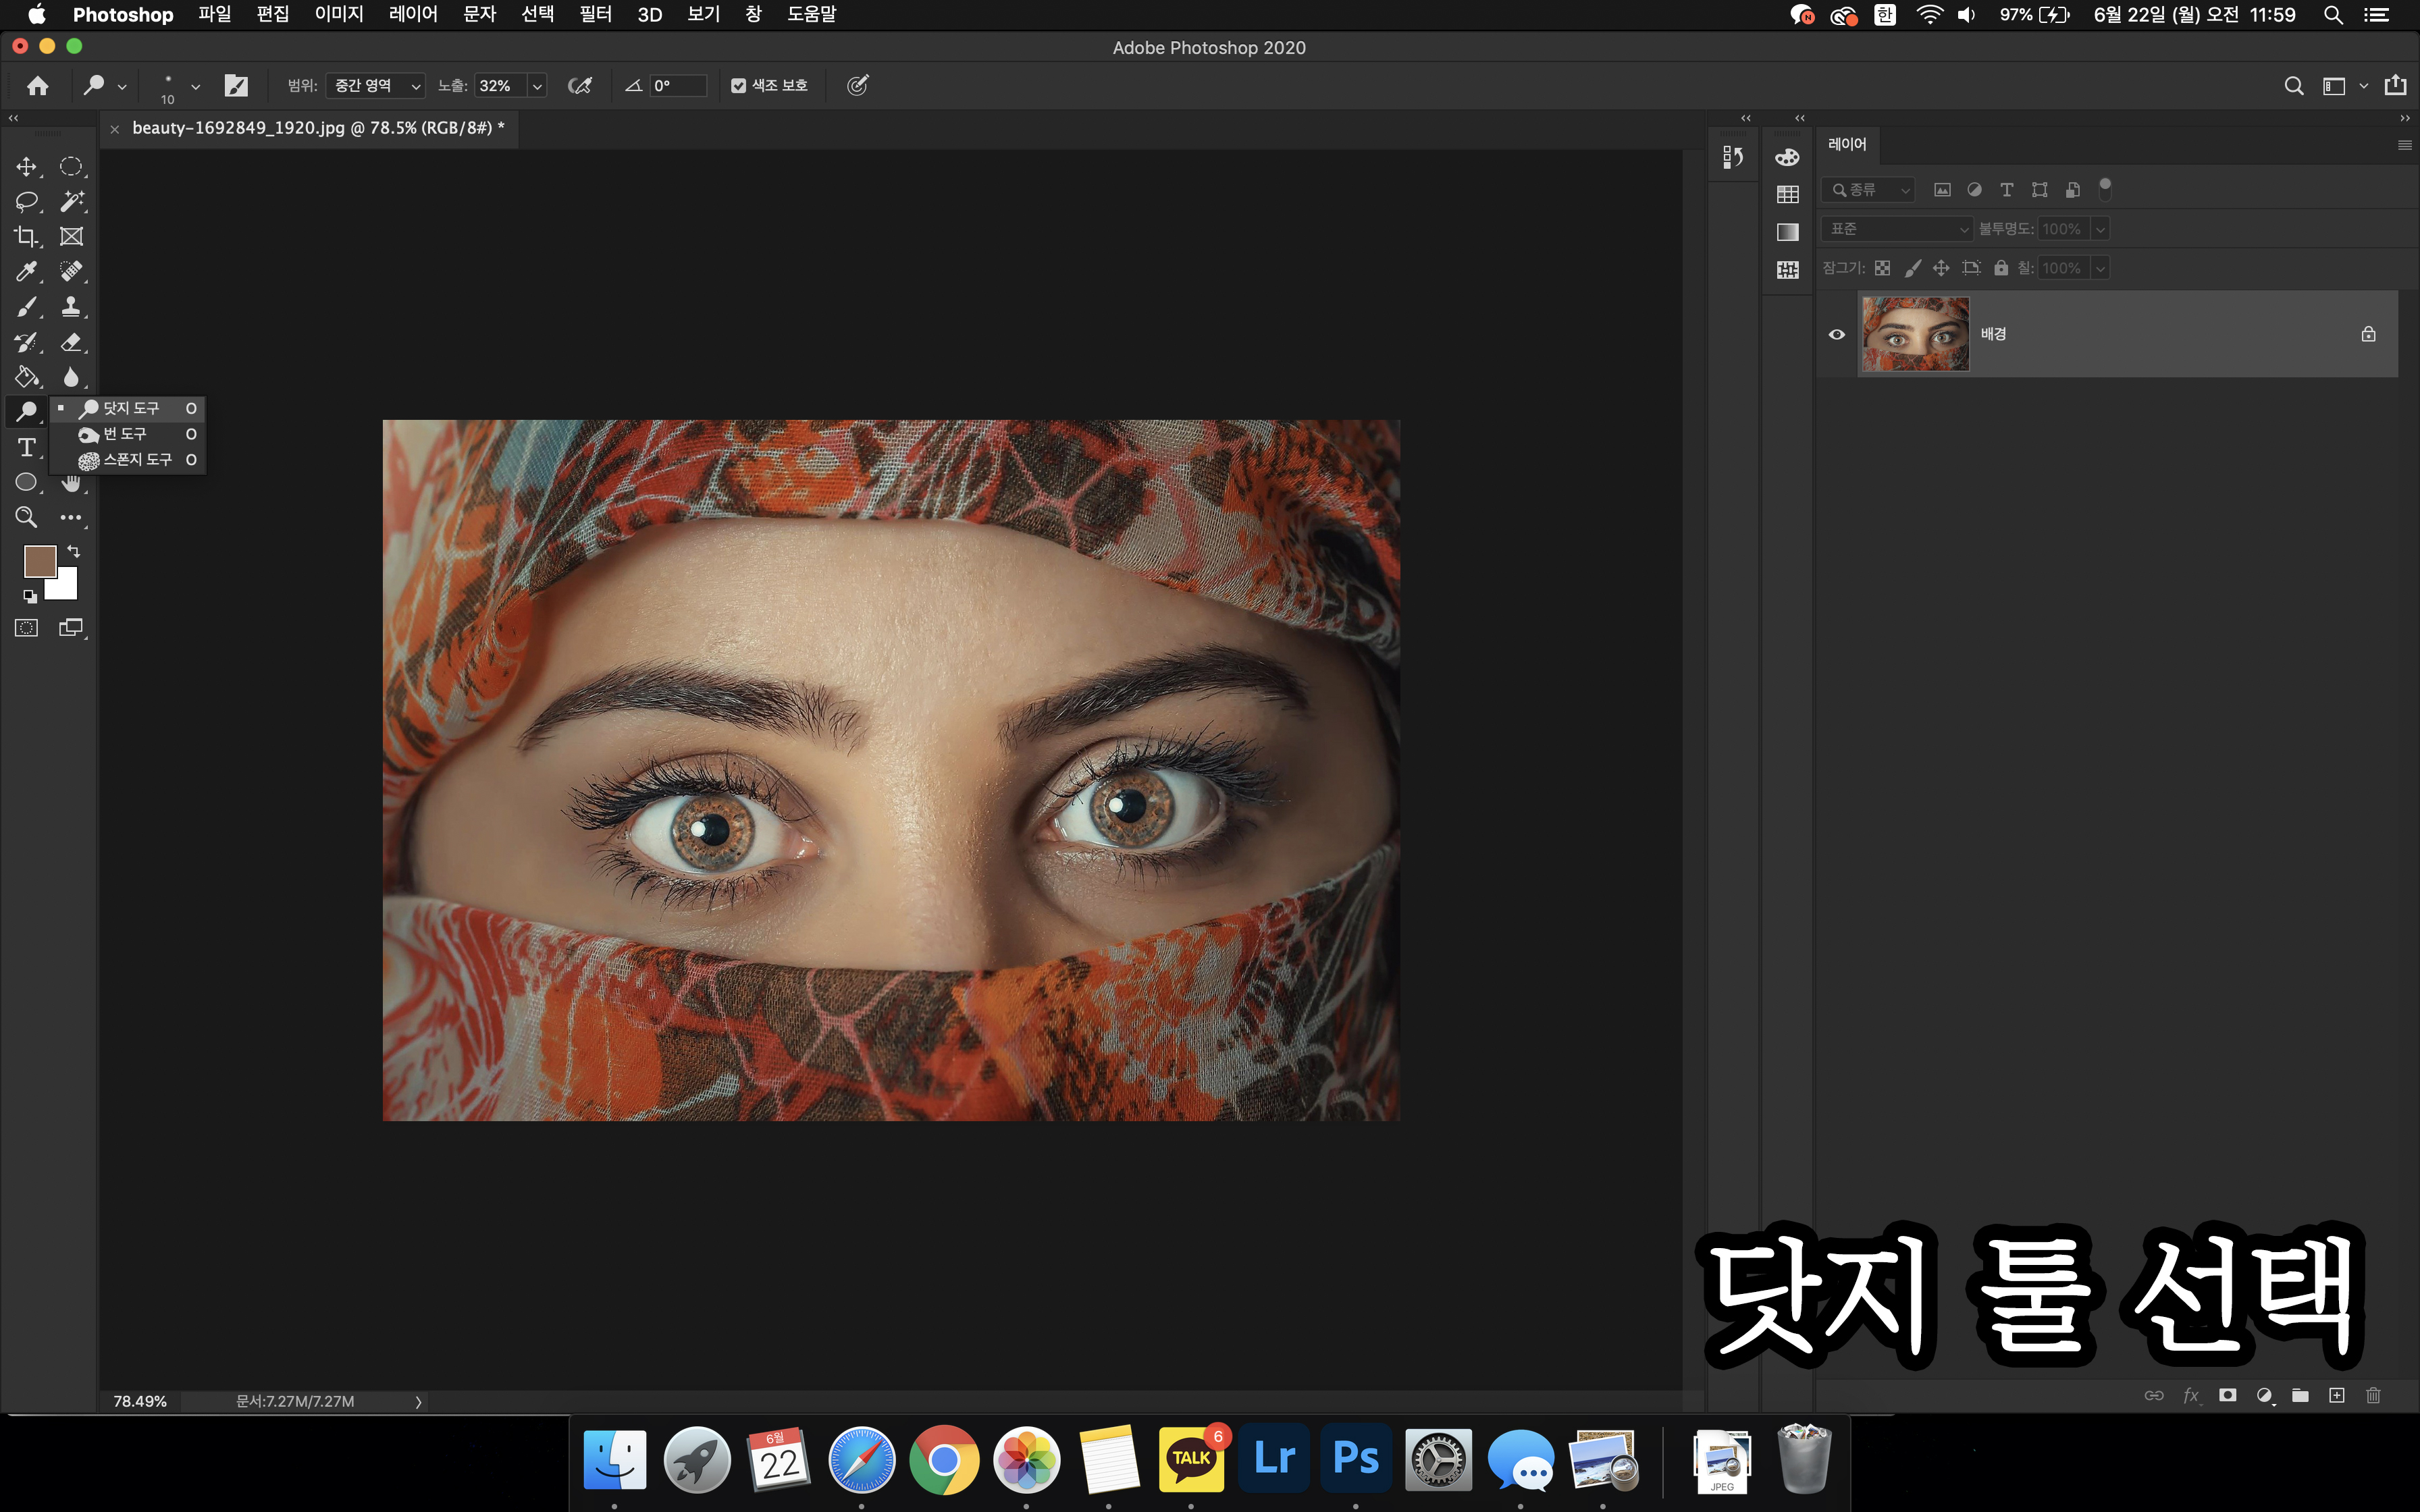The width and height of the screenshot is (2420, 1512).
Task: Open the 필터 menu
Action: 595,15
